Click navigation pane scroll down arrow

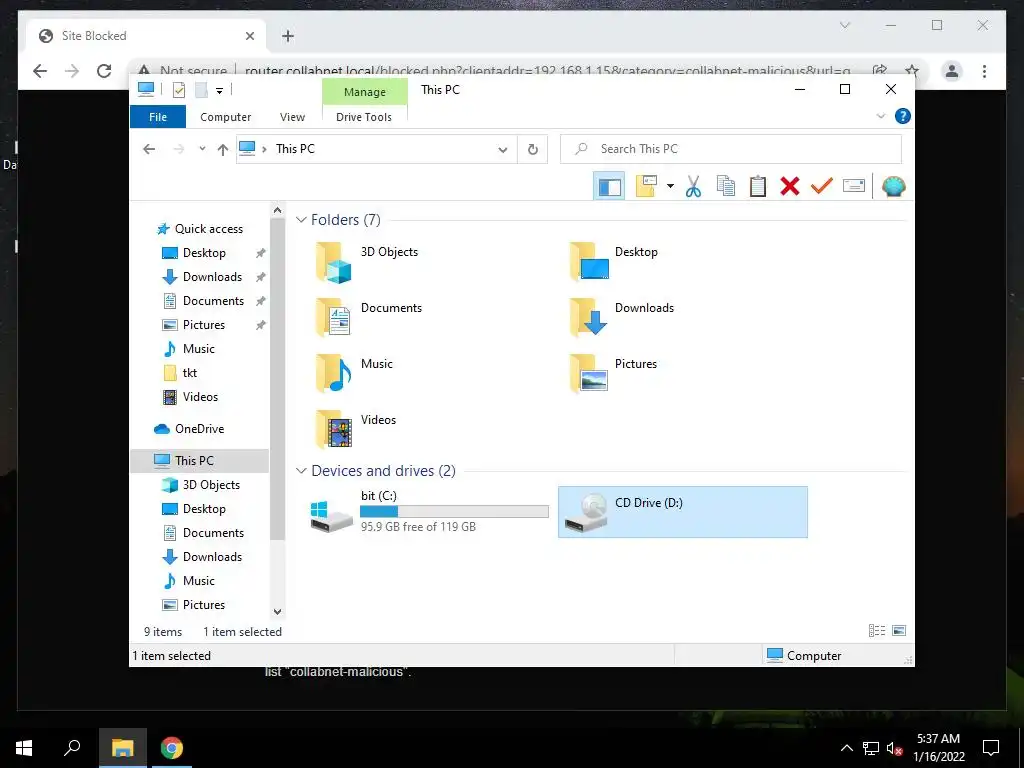[x=278, y=612]
